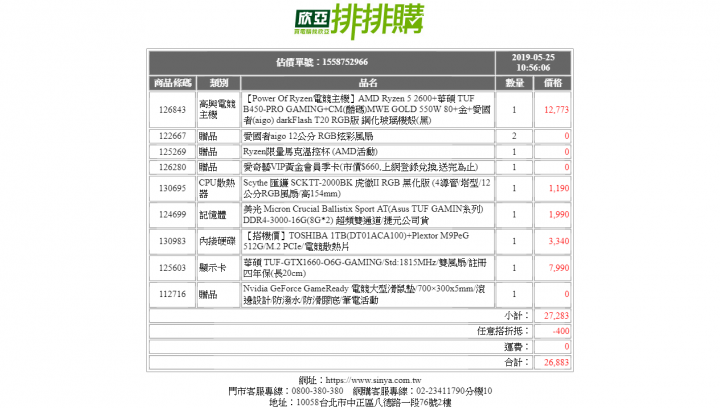Select product code 130695
This screenshot has width=720, height=408.
[172, 188]
